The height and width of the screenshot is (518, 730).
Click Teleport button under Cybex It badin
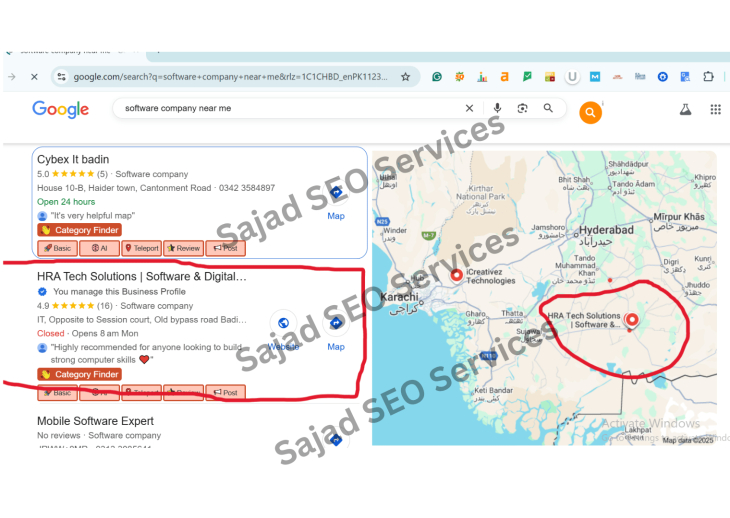pyautogui.click(x=142, y=248)
